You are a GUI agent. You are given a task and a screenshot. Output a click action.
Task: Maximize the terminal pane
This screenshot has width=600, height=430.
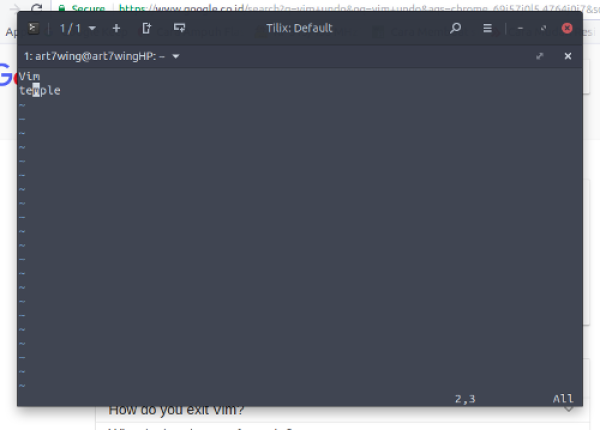pyautogui.click(x=540, y=56)
